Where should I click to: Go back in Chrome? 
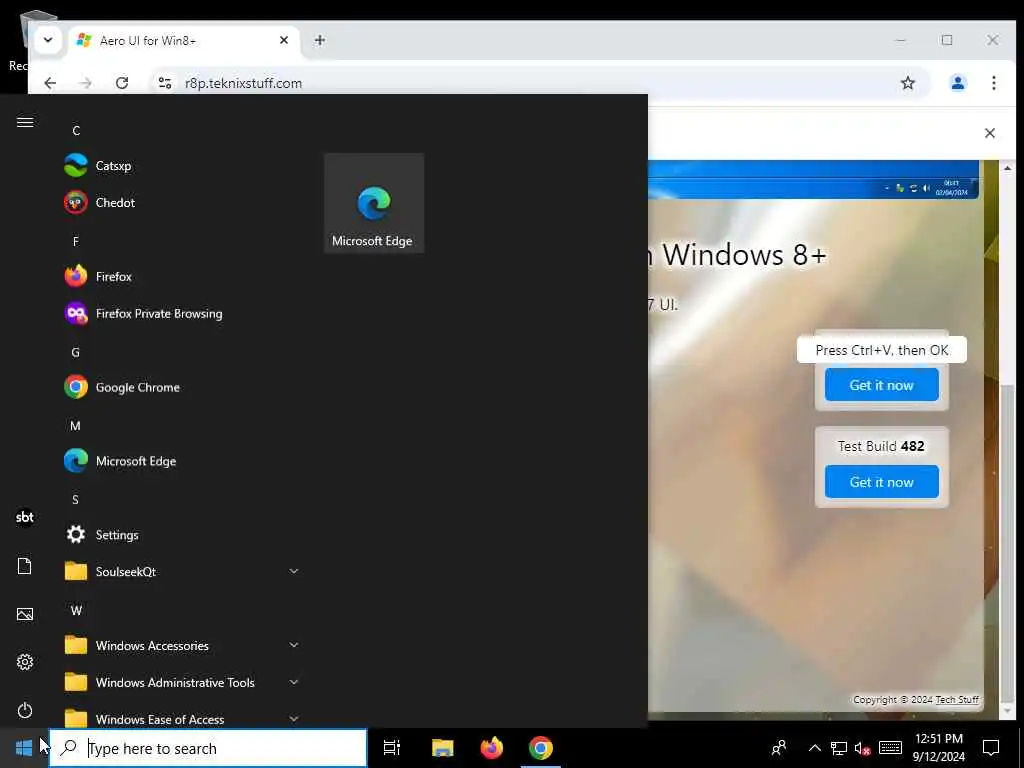50,83
